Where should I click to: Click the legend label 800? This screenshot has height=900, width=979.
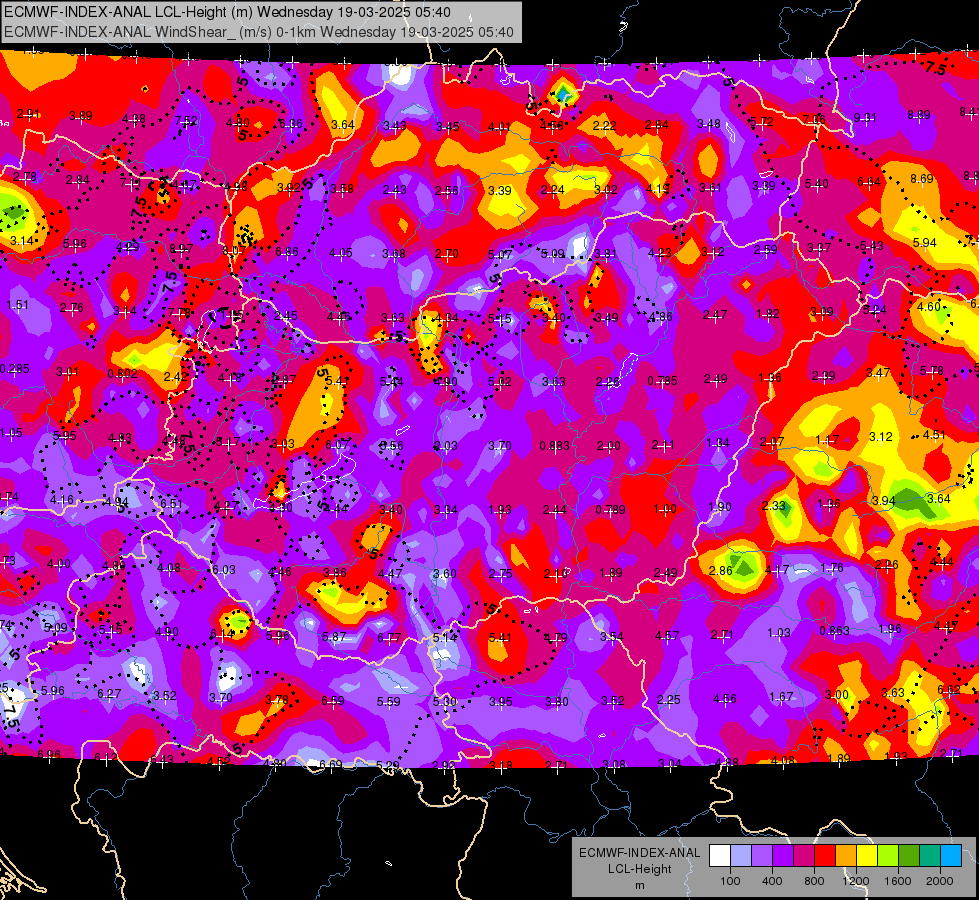click(x=814, y=881)
